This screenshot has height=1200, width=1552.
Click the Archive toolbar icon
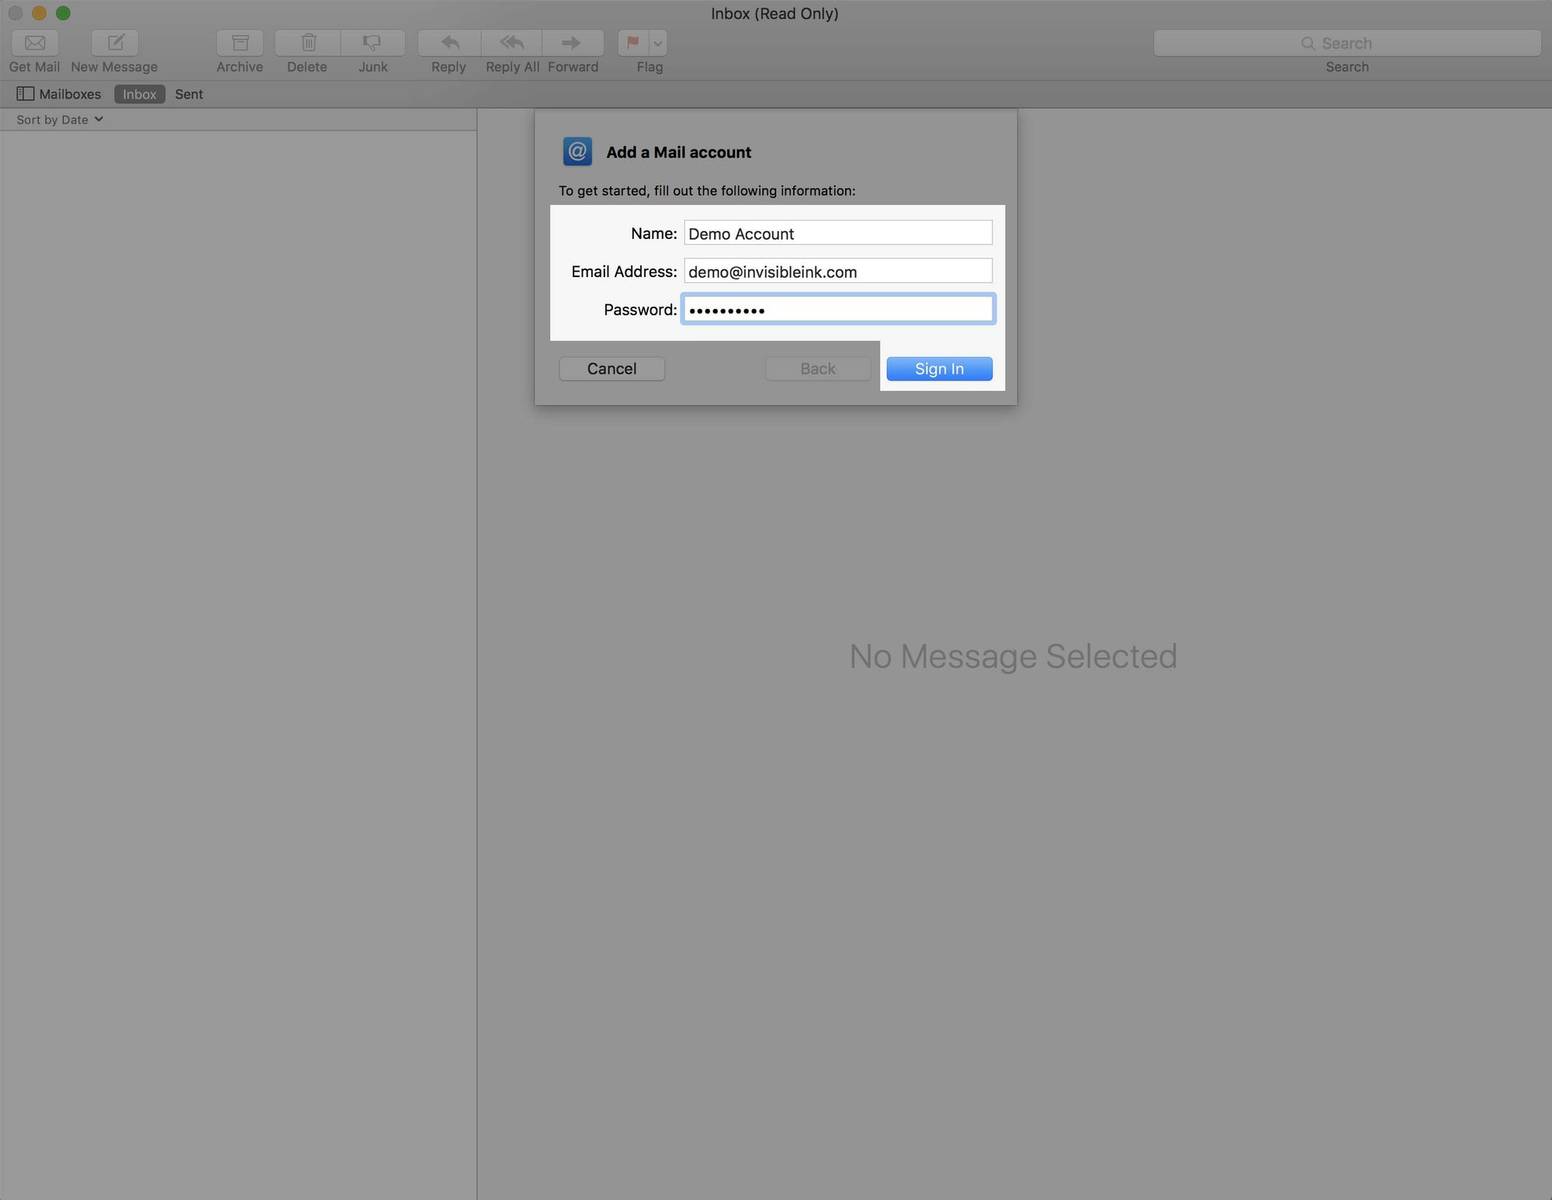[240, 43]
